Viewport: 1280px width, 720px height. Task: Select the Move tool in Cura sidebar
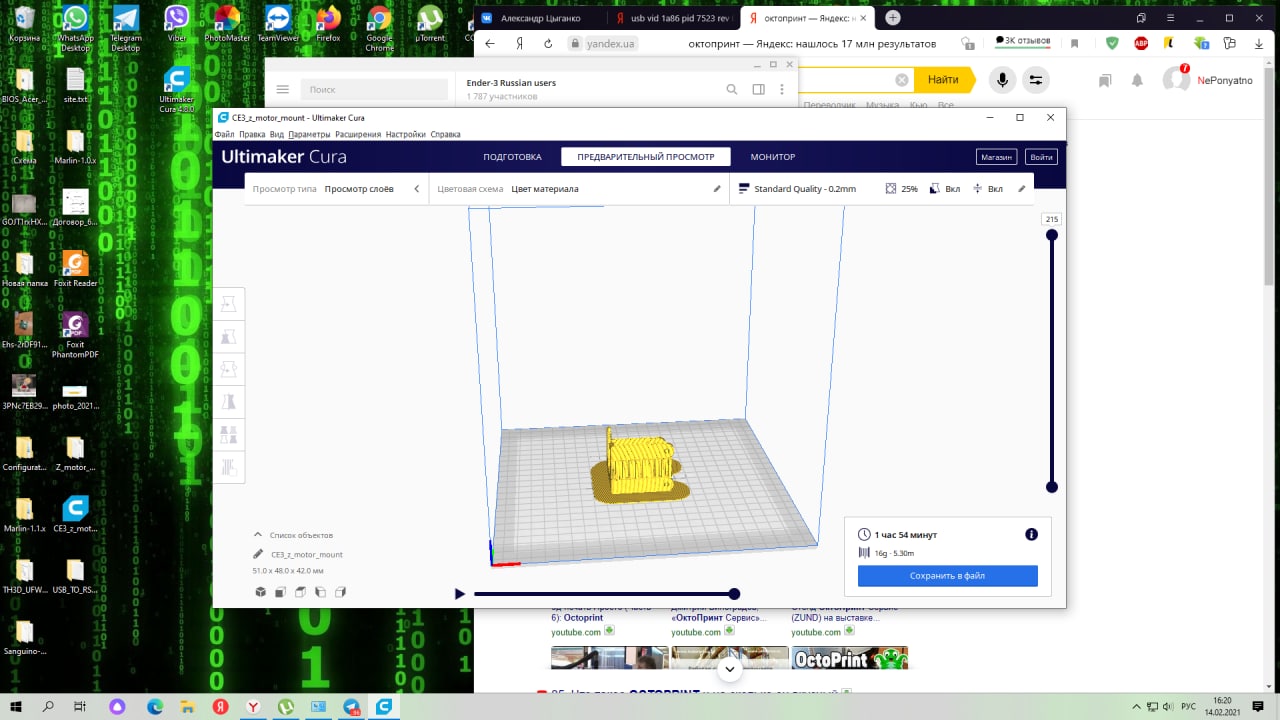click(229, 304)
